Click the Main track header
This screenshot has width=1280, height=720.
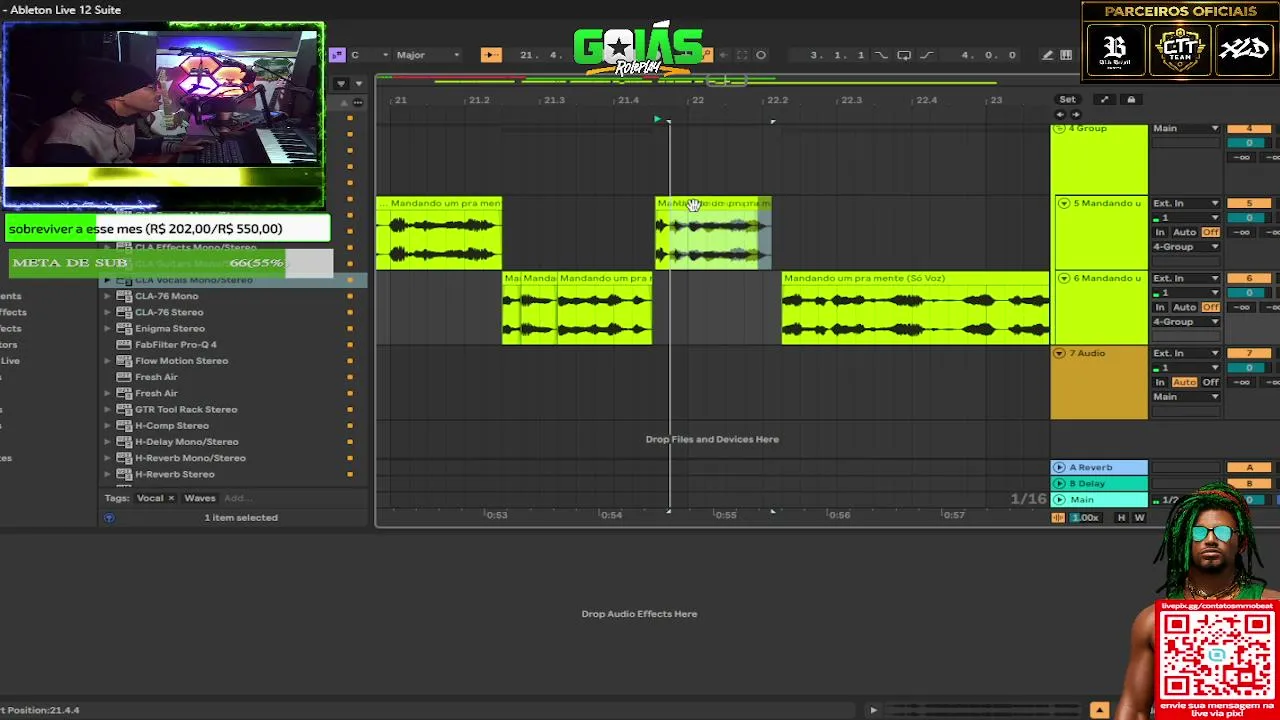pos(1099,500)
